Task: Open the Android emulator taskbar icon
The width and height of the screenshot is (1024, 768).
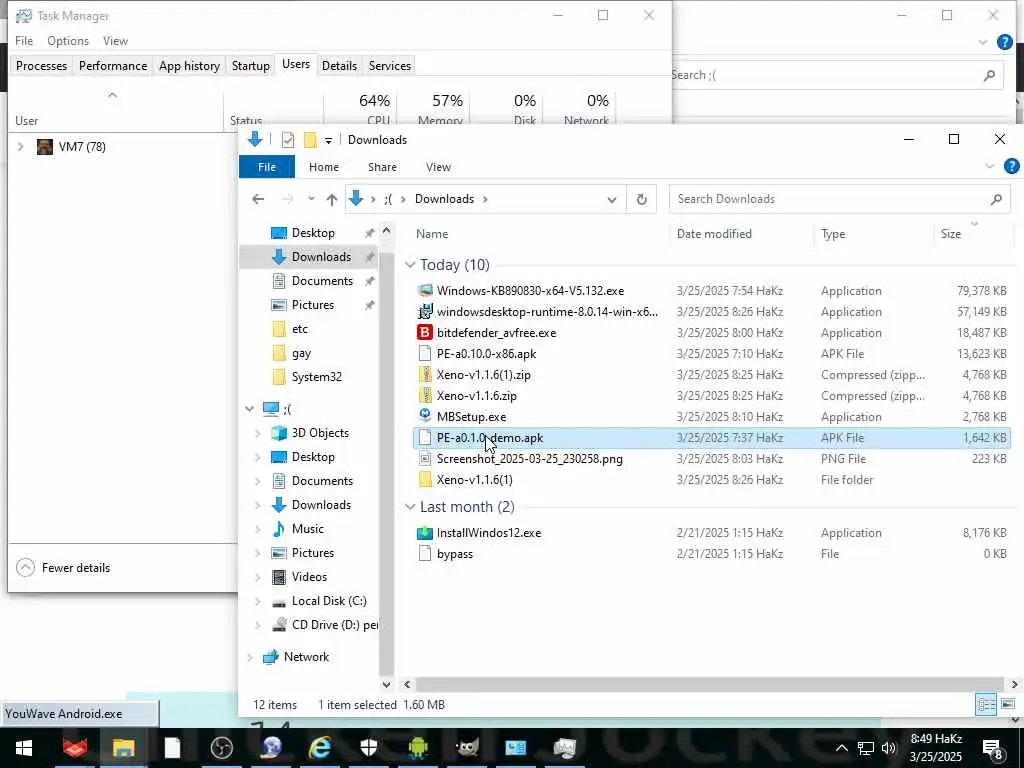Action: pos(418,747)
